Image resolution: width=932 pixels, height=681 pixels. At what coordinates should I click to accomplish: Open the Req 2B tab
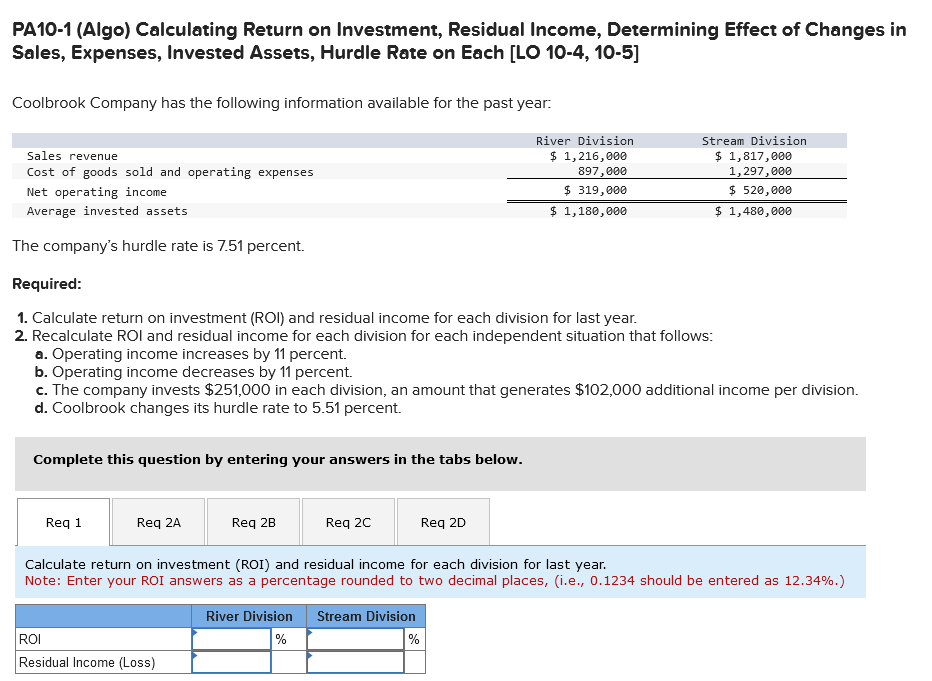[x=253, y=521]
